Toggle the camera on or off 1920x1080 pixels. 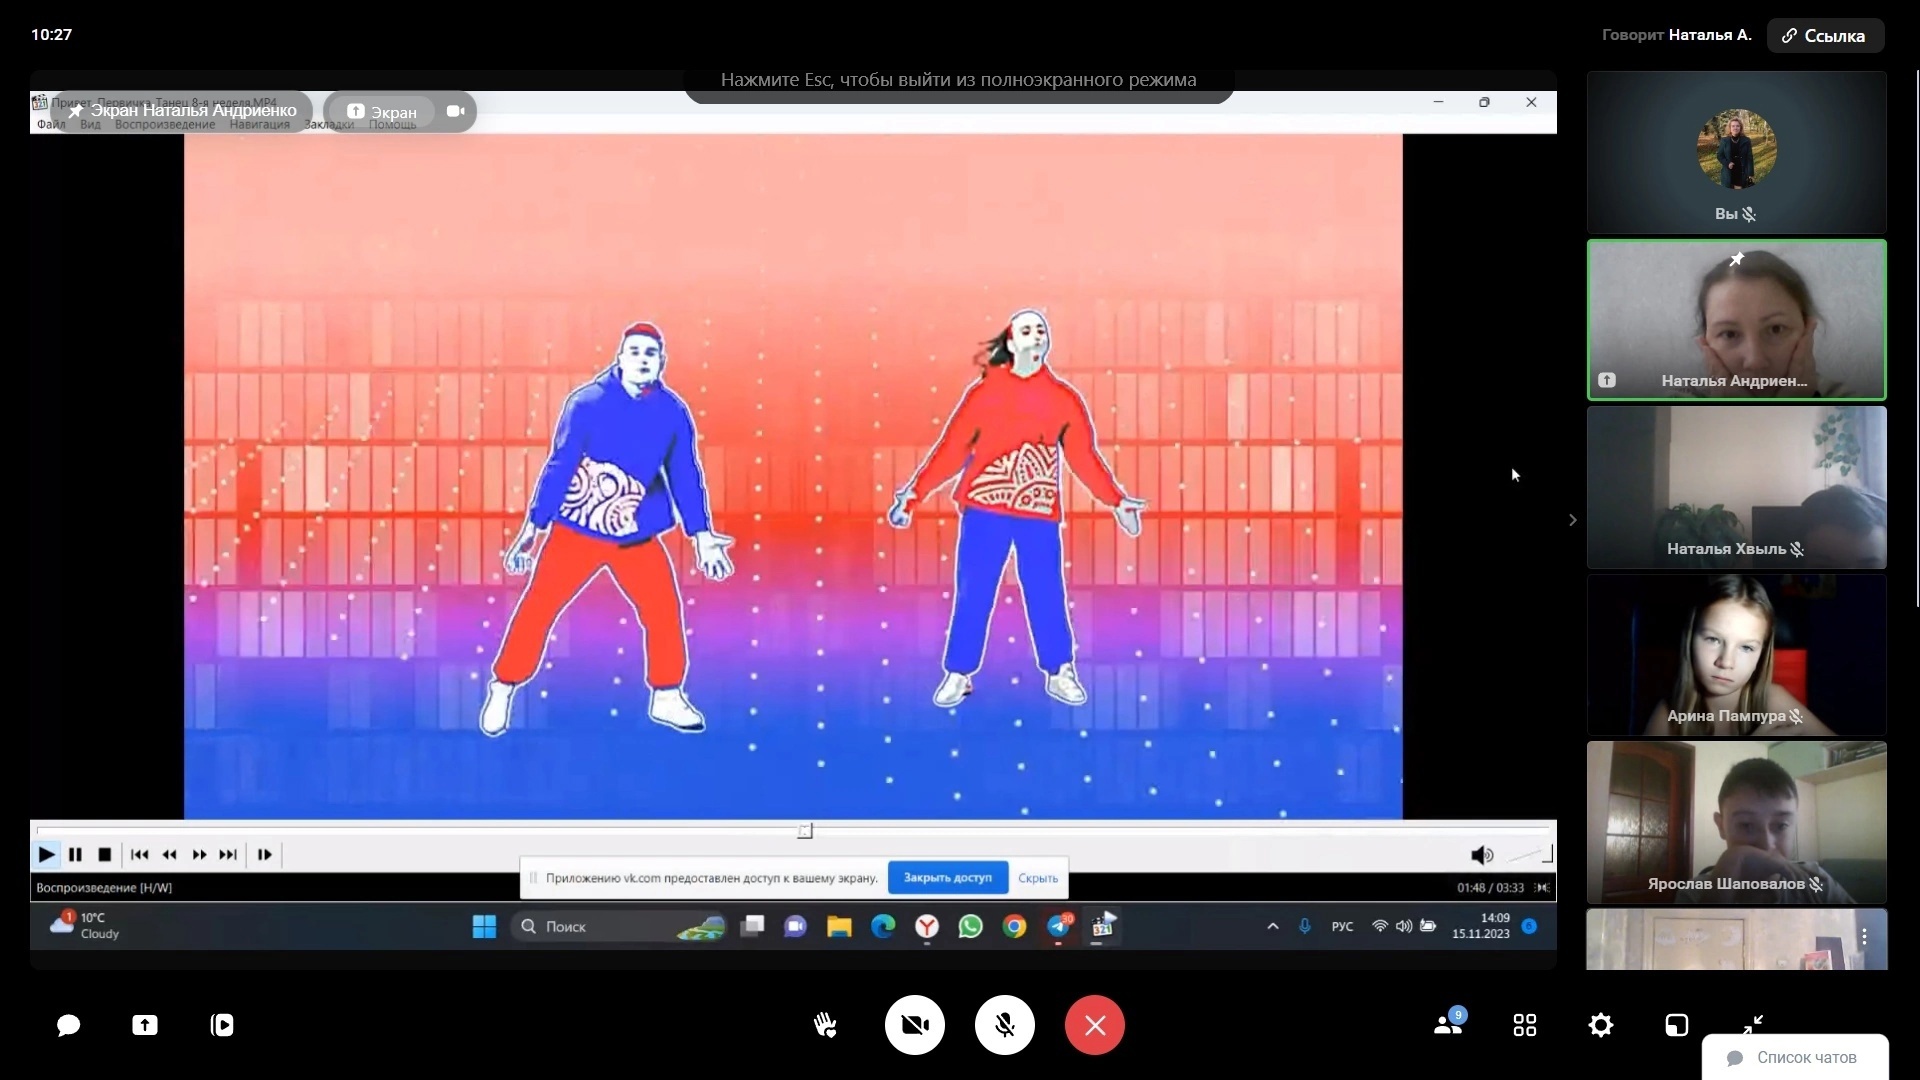(x=915, y=1025)
